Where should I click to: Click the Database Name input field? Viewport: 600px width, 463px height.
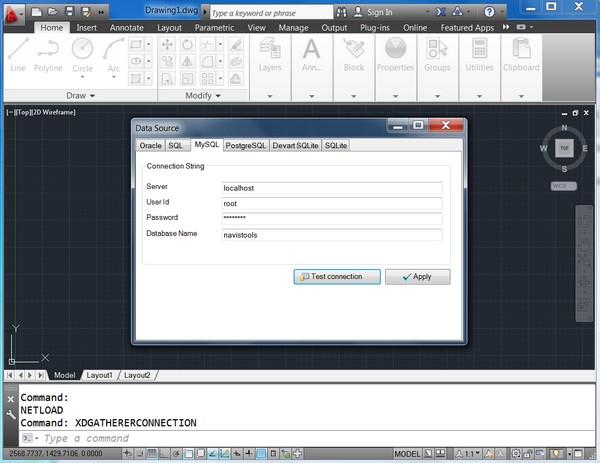pyautogui.click(x=332, y=235)
